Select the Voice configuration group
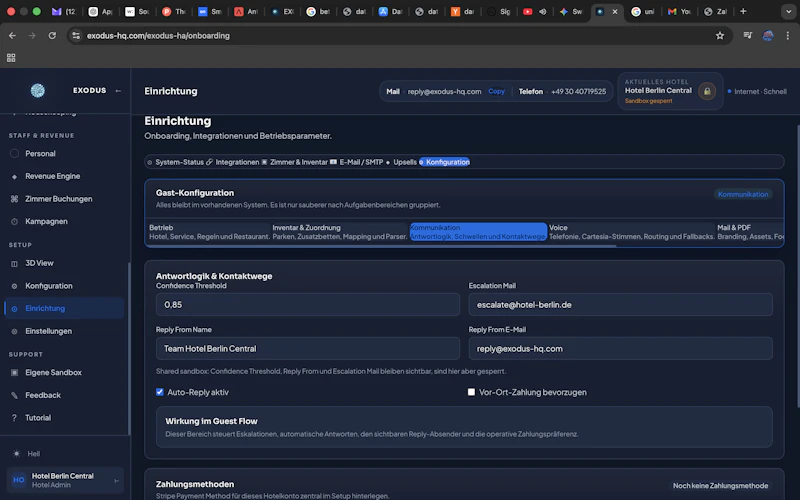Viewport: 800px width, 500px height. (x=632, y=232)
